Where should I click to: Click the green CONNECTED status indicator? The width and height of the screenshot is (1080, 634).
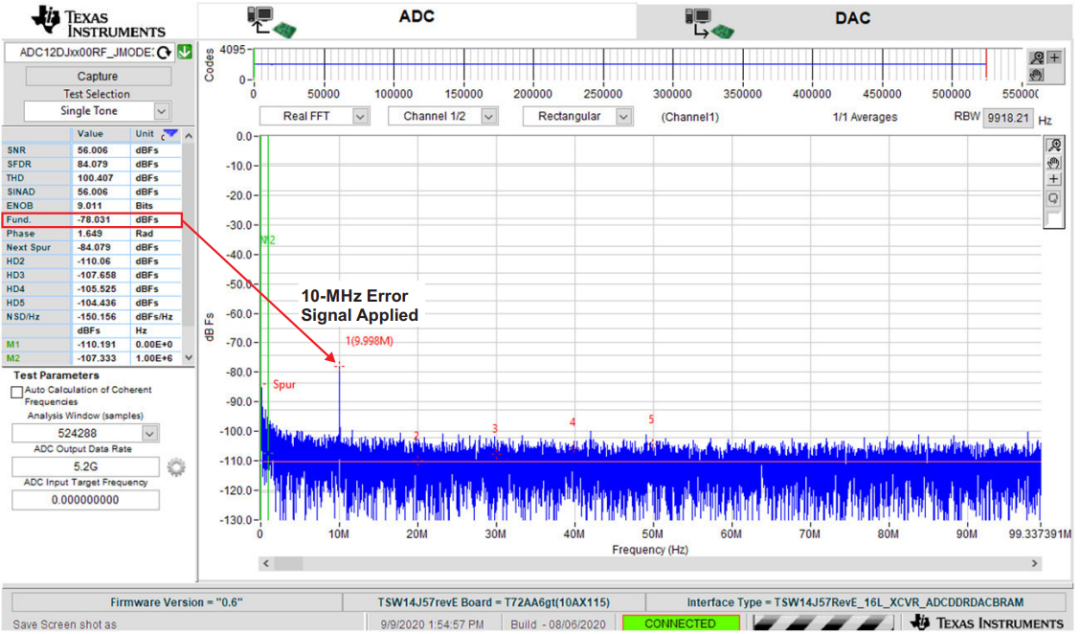[x=681, y=623]
